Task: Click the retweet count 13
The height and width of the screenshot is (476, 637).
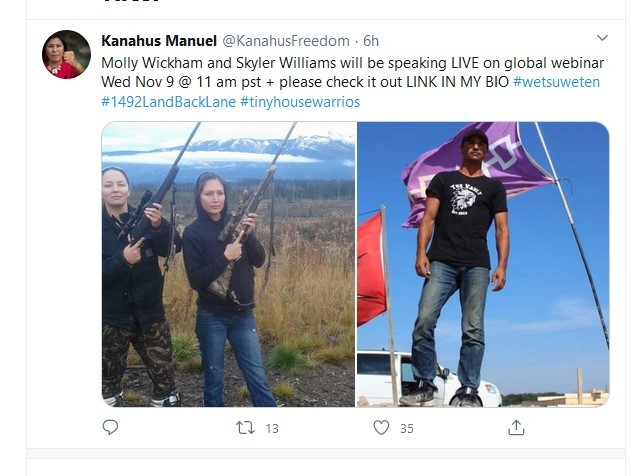Action: click(272, 428)
